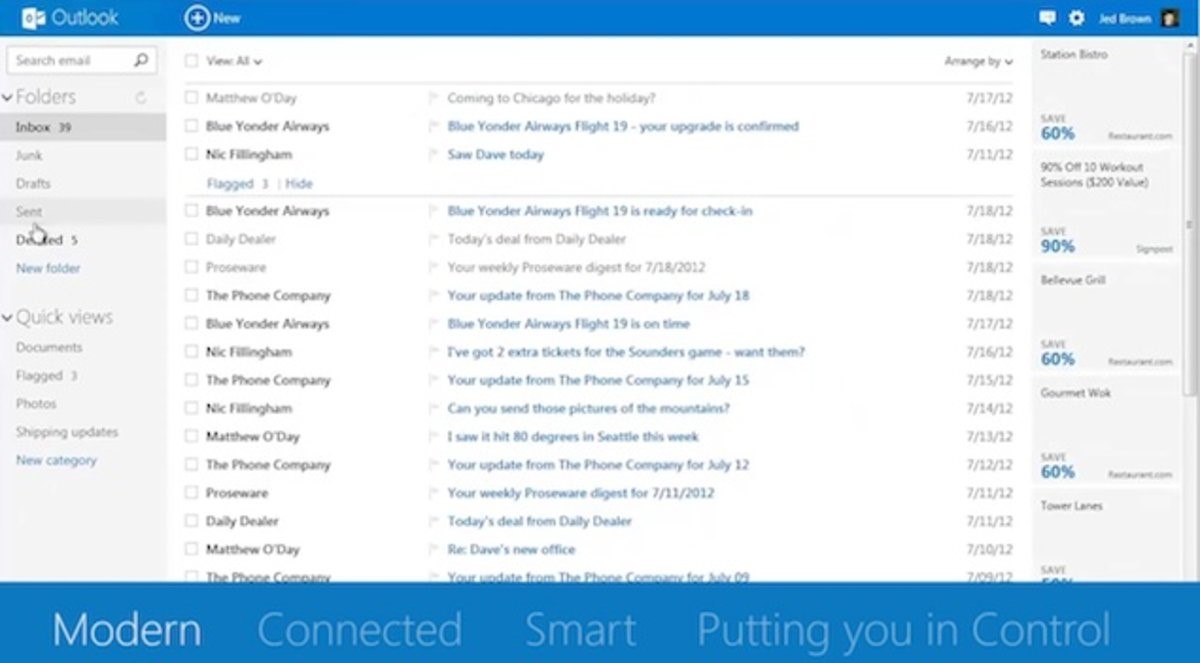The image size is (1200, 663).
Task: Open the View: All dropdown
Action: 234,61
